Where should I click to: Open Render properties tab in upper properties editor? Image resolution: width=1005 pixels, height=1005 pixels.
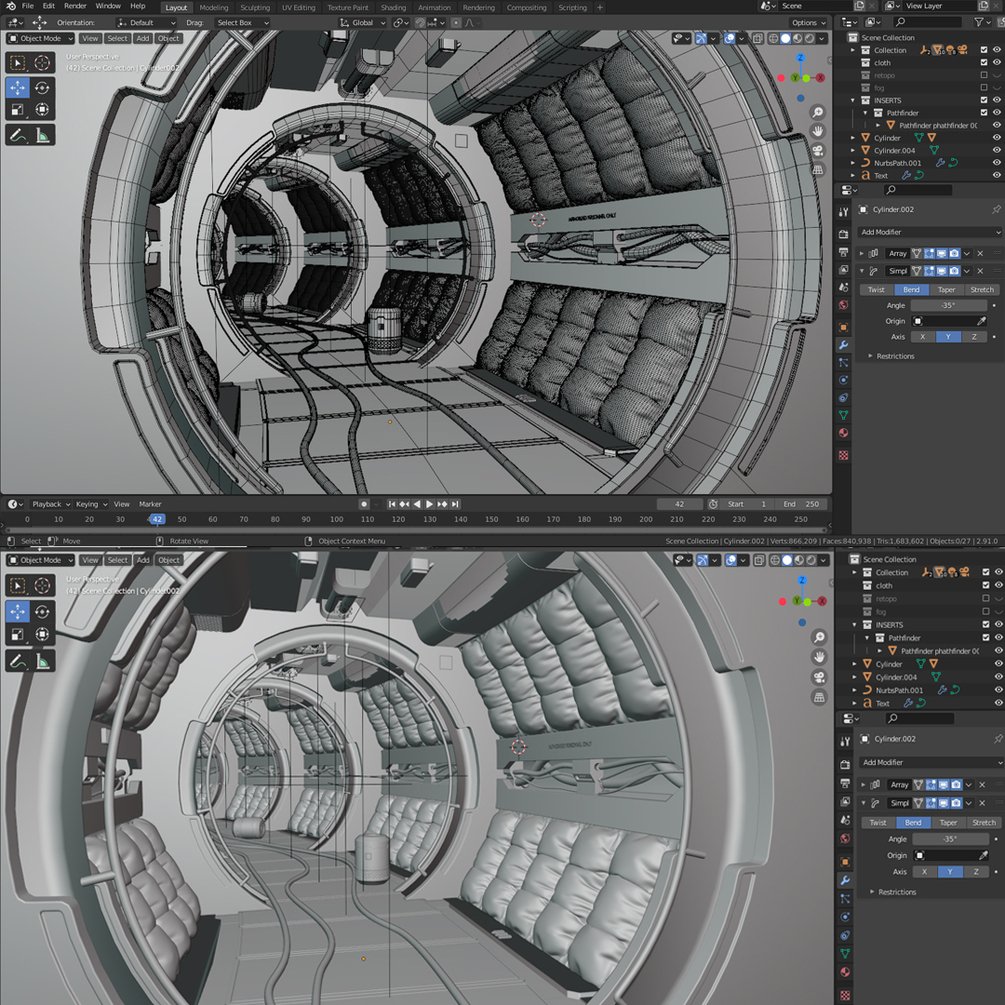click(x=843, y=234)
